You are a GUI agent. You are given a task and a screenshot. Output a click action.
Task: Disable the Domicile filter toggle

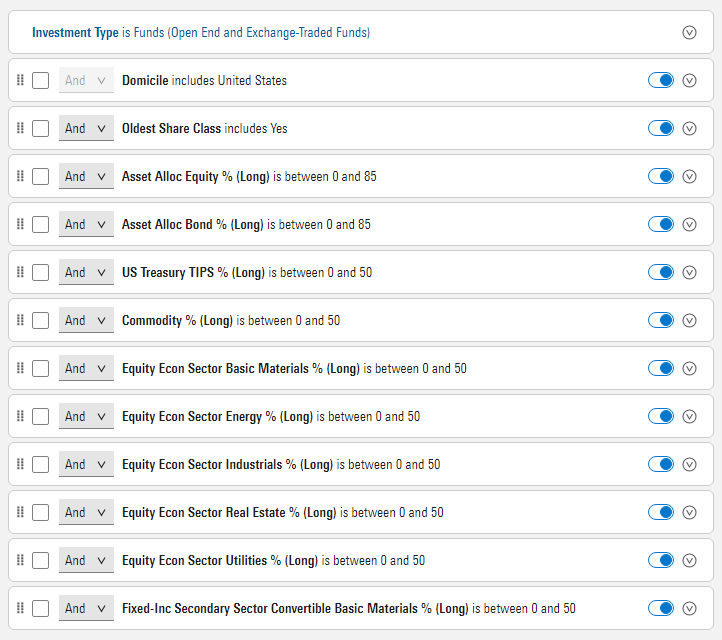click(661, 80)
